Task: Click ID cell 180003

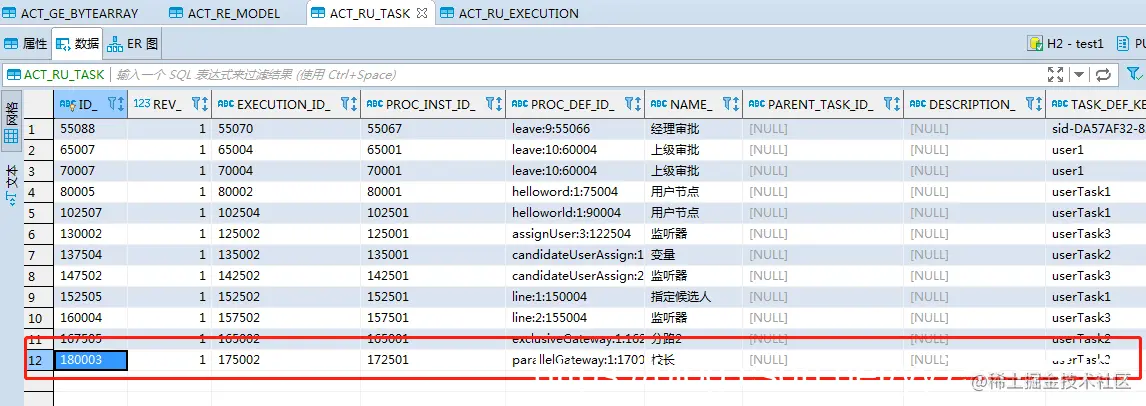Action: coord(91,359)
